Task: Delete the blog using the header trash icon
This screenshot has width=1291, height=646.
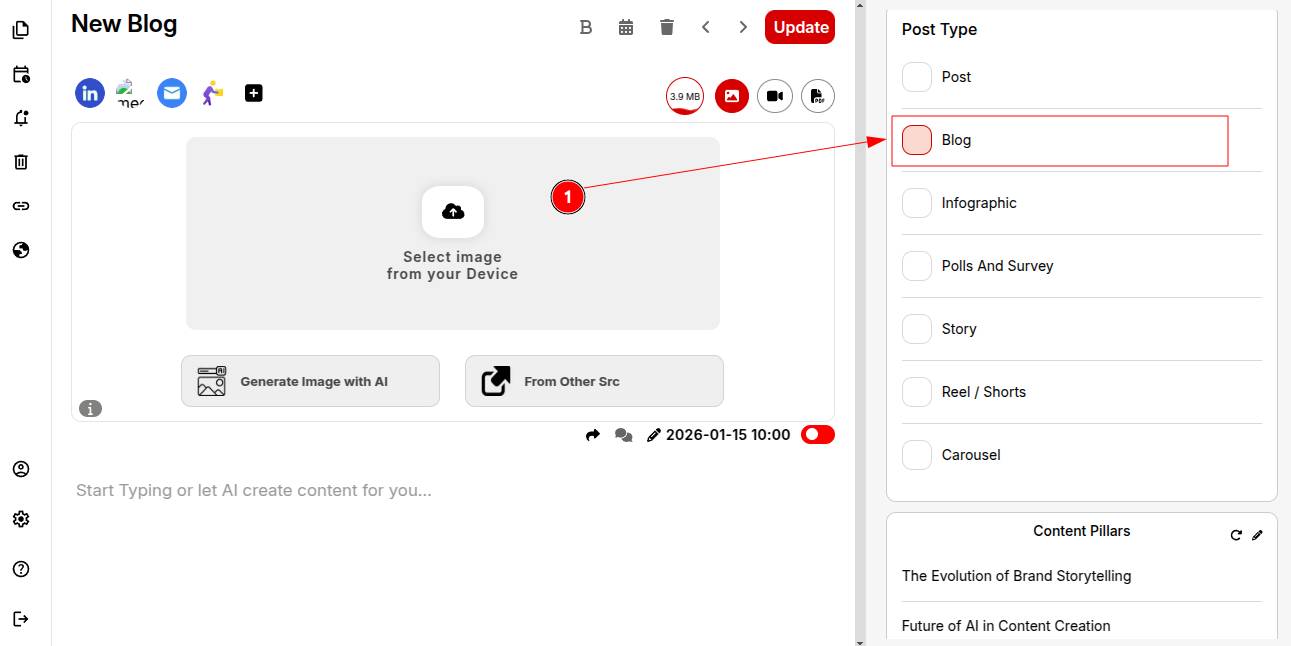Action: [x=667, y=27]
